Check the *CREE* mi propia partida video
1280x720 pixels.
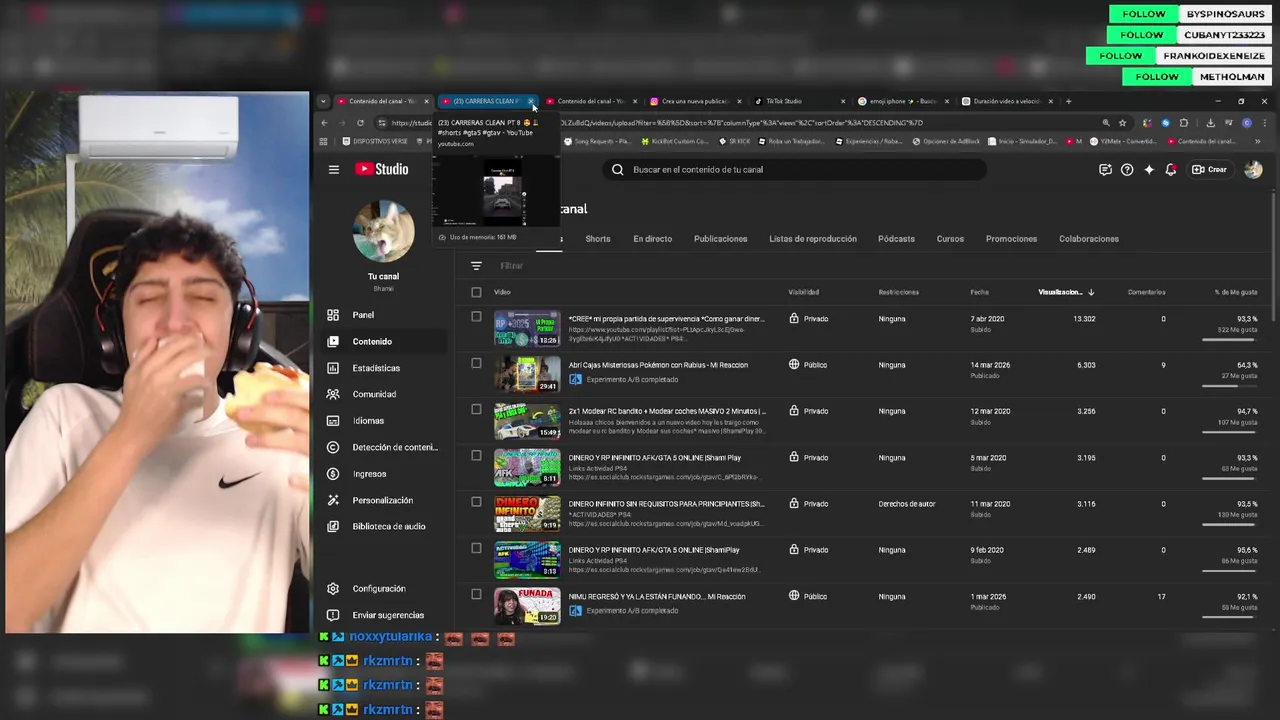click(x=476, y=316)
